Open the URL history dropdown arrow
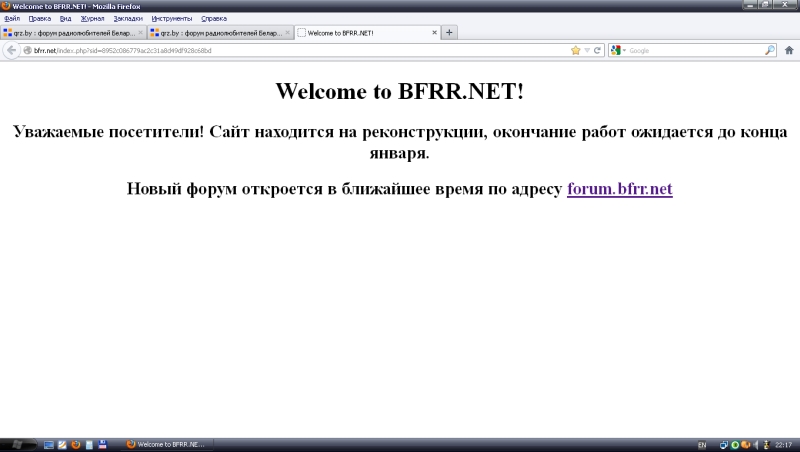The height and width of the screenshot is (452, 800). point(587,50)
